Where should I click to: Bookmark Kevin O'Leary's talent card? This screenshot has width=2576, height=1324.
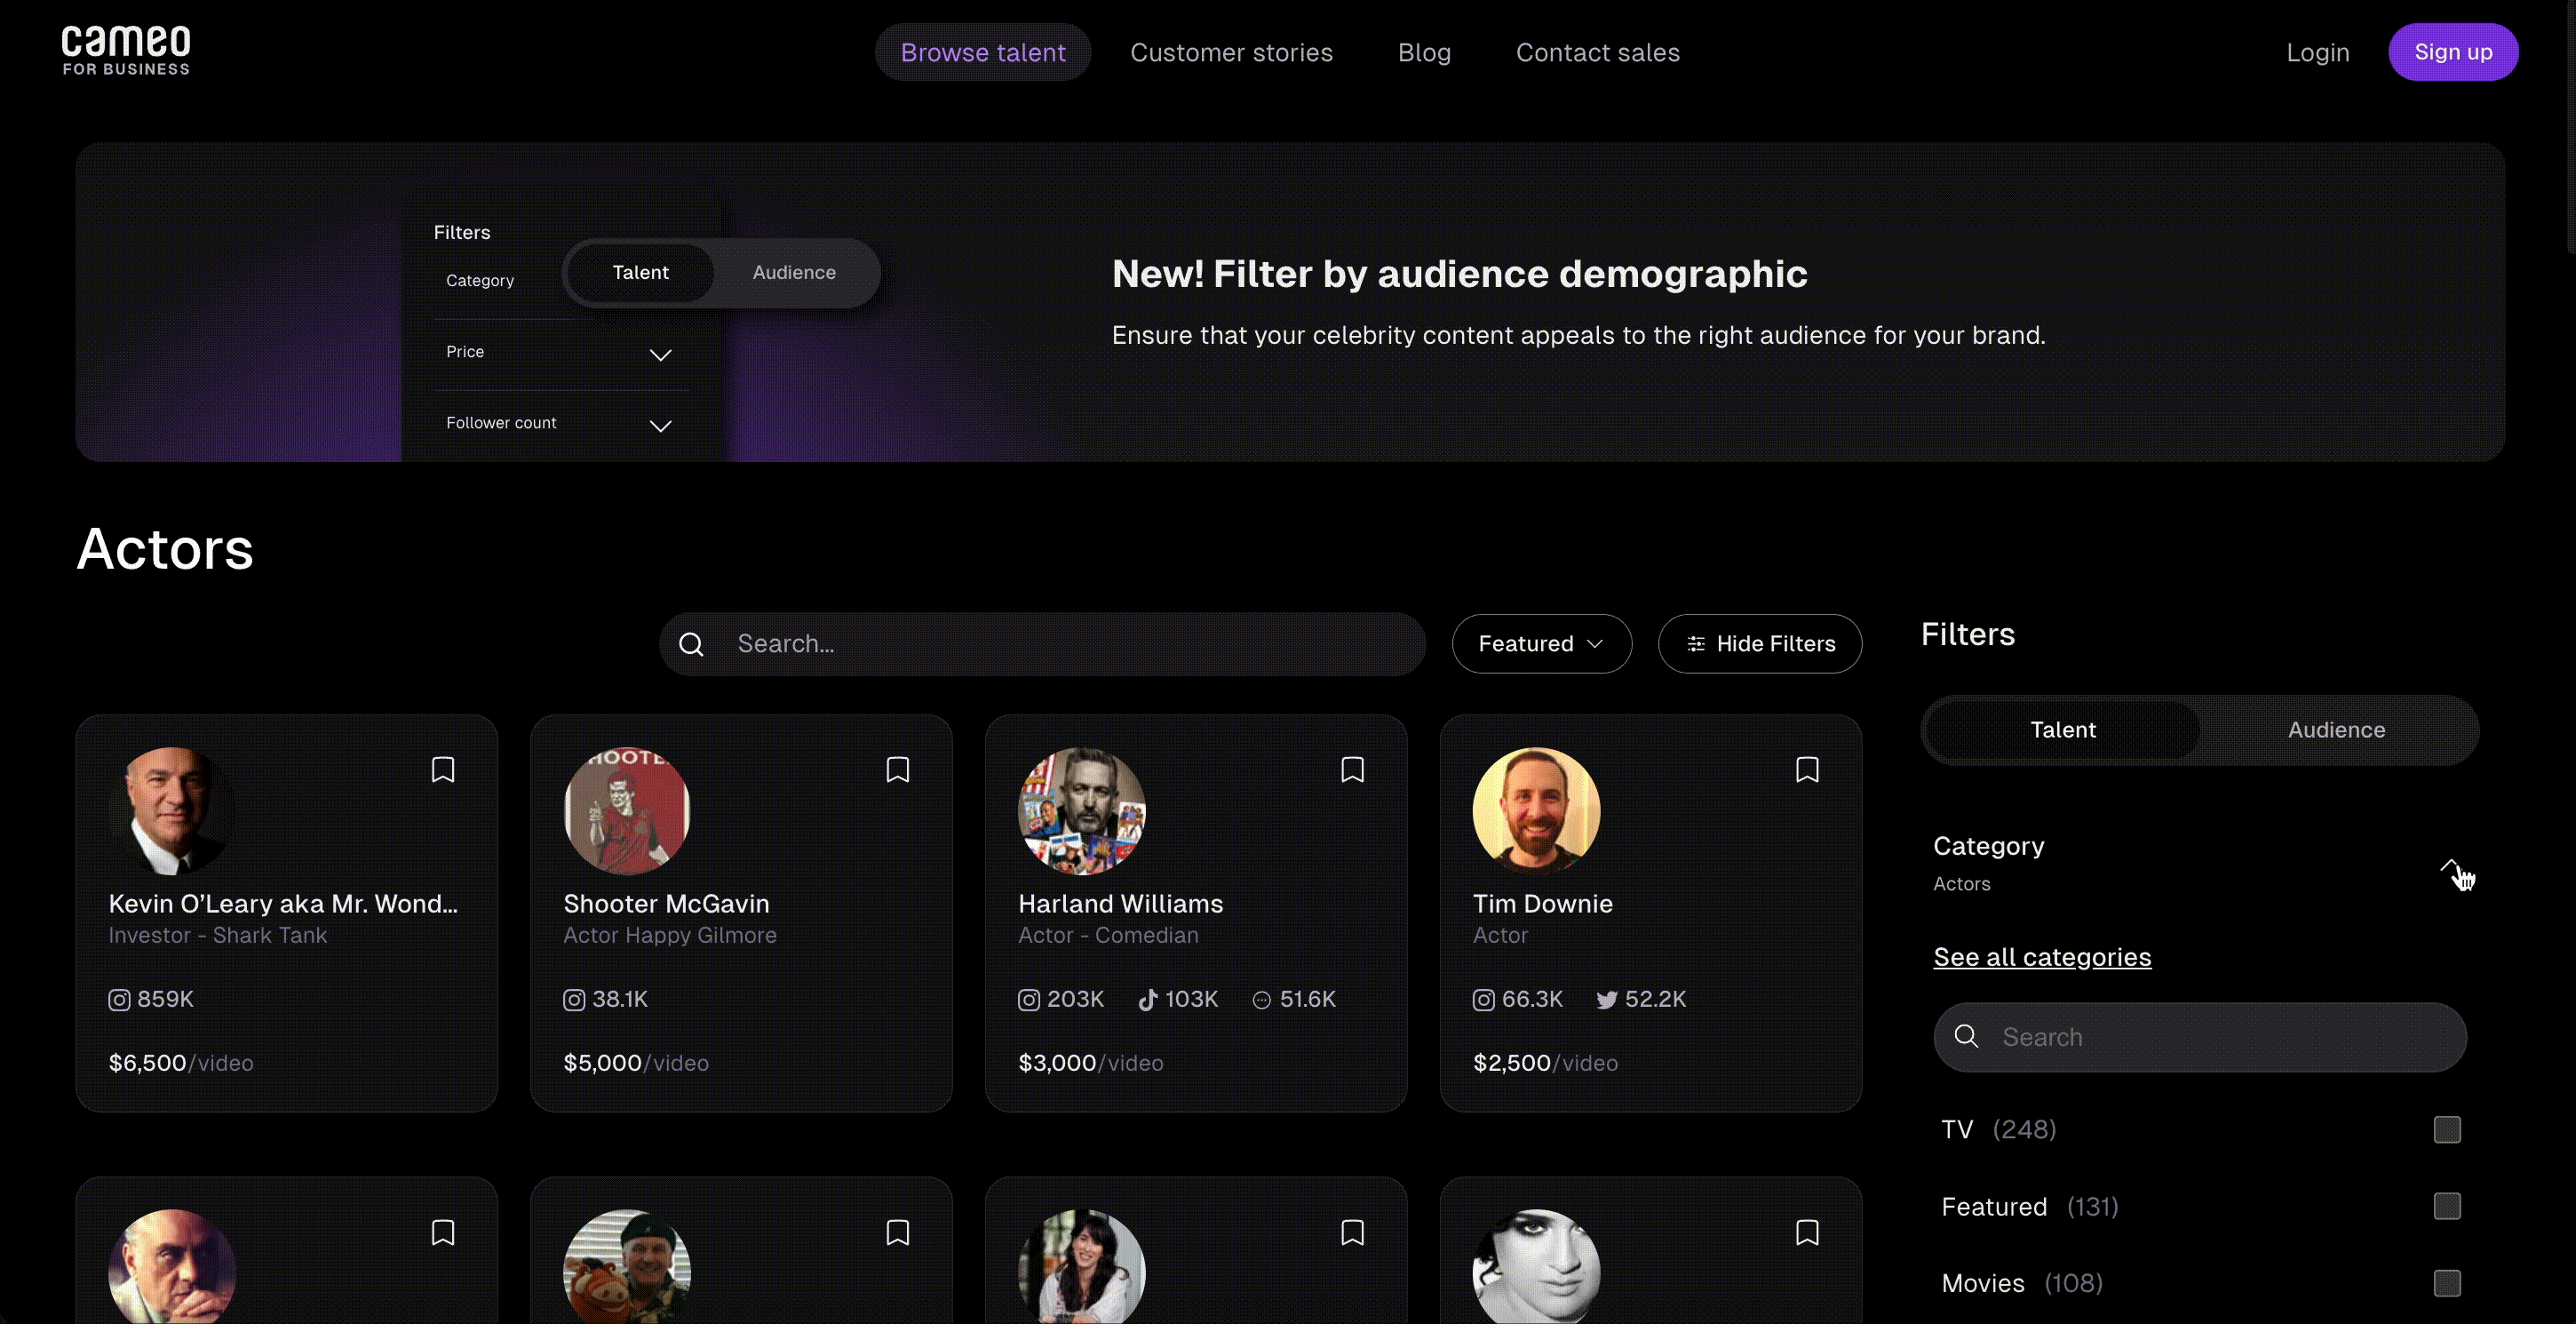[443, 770]
